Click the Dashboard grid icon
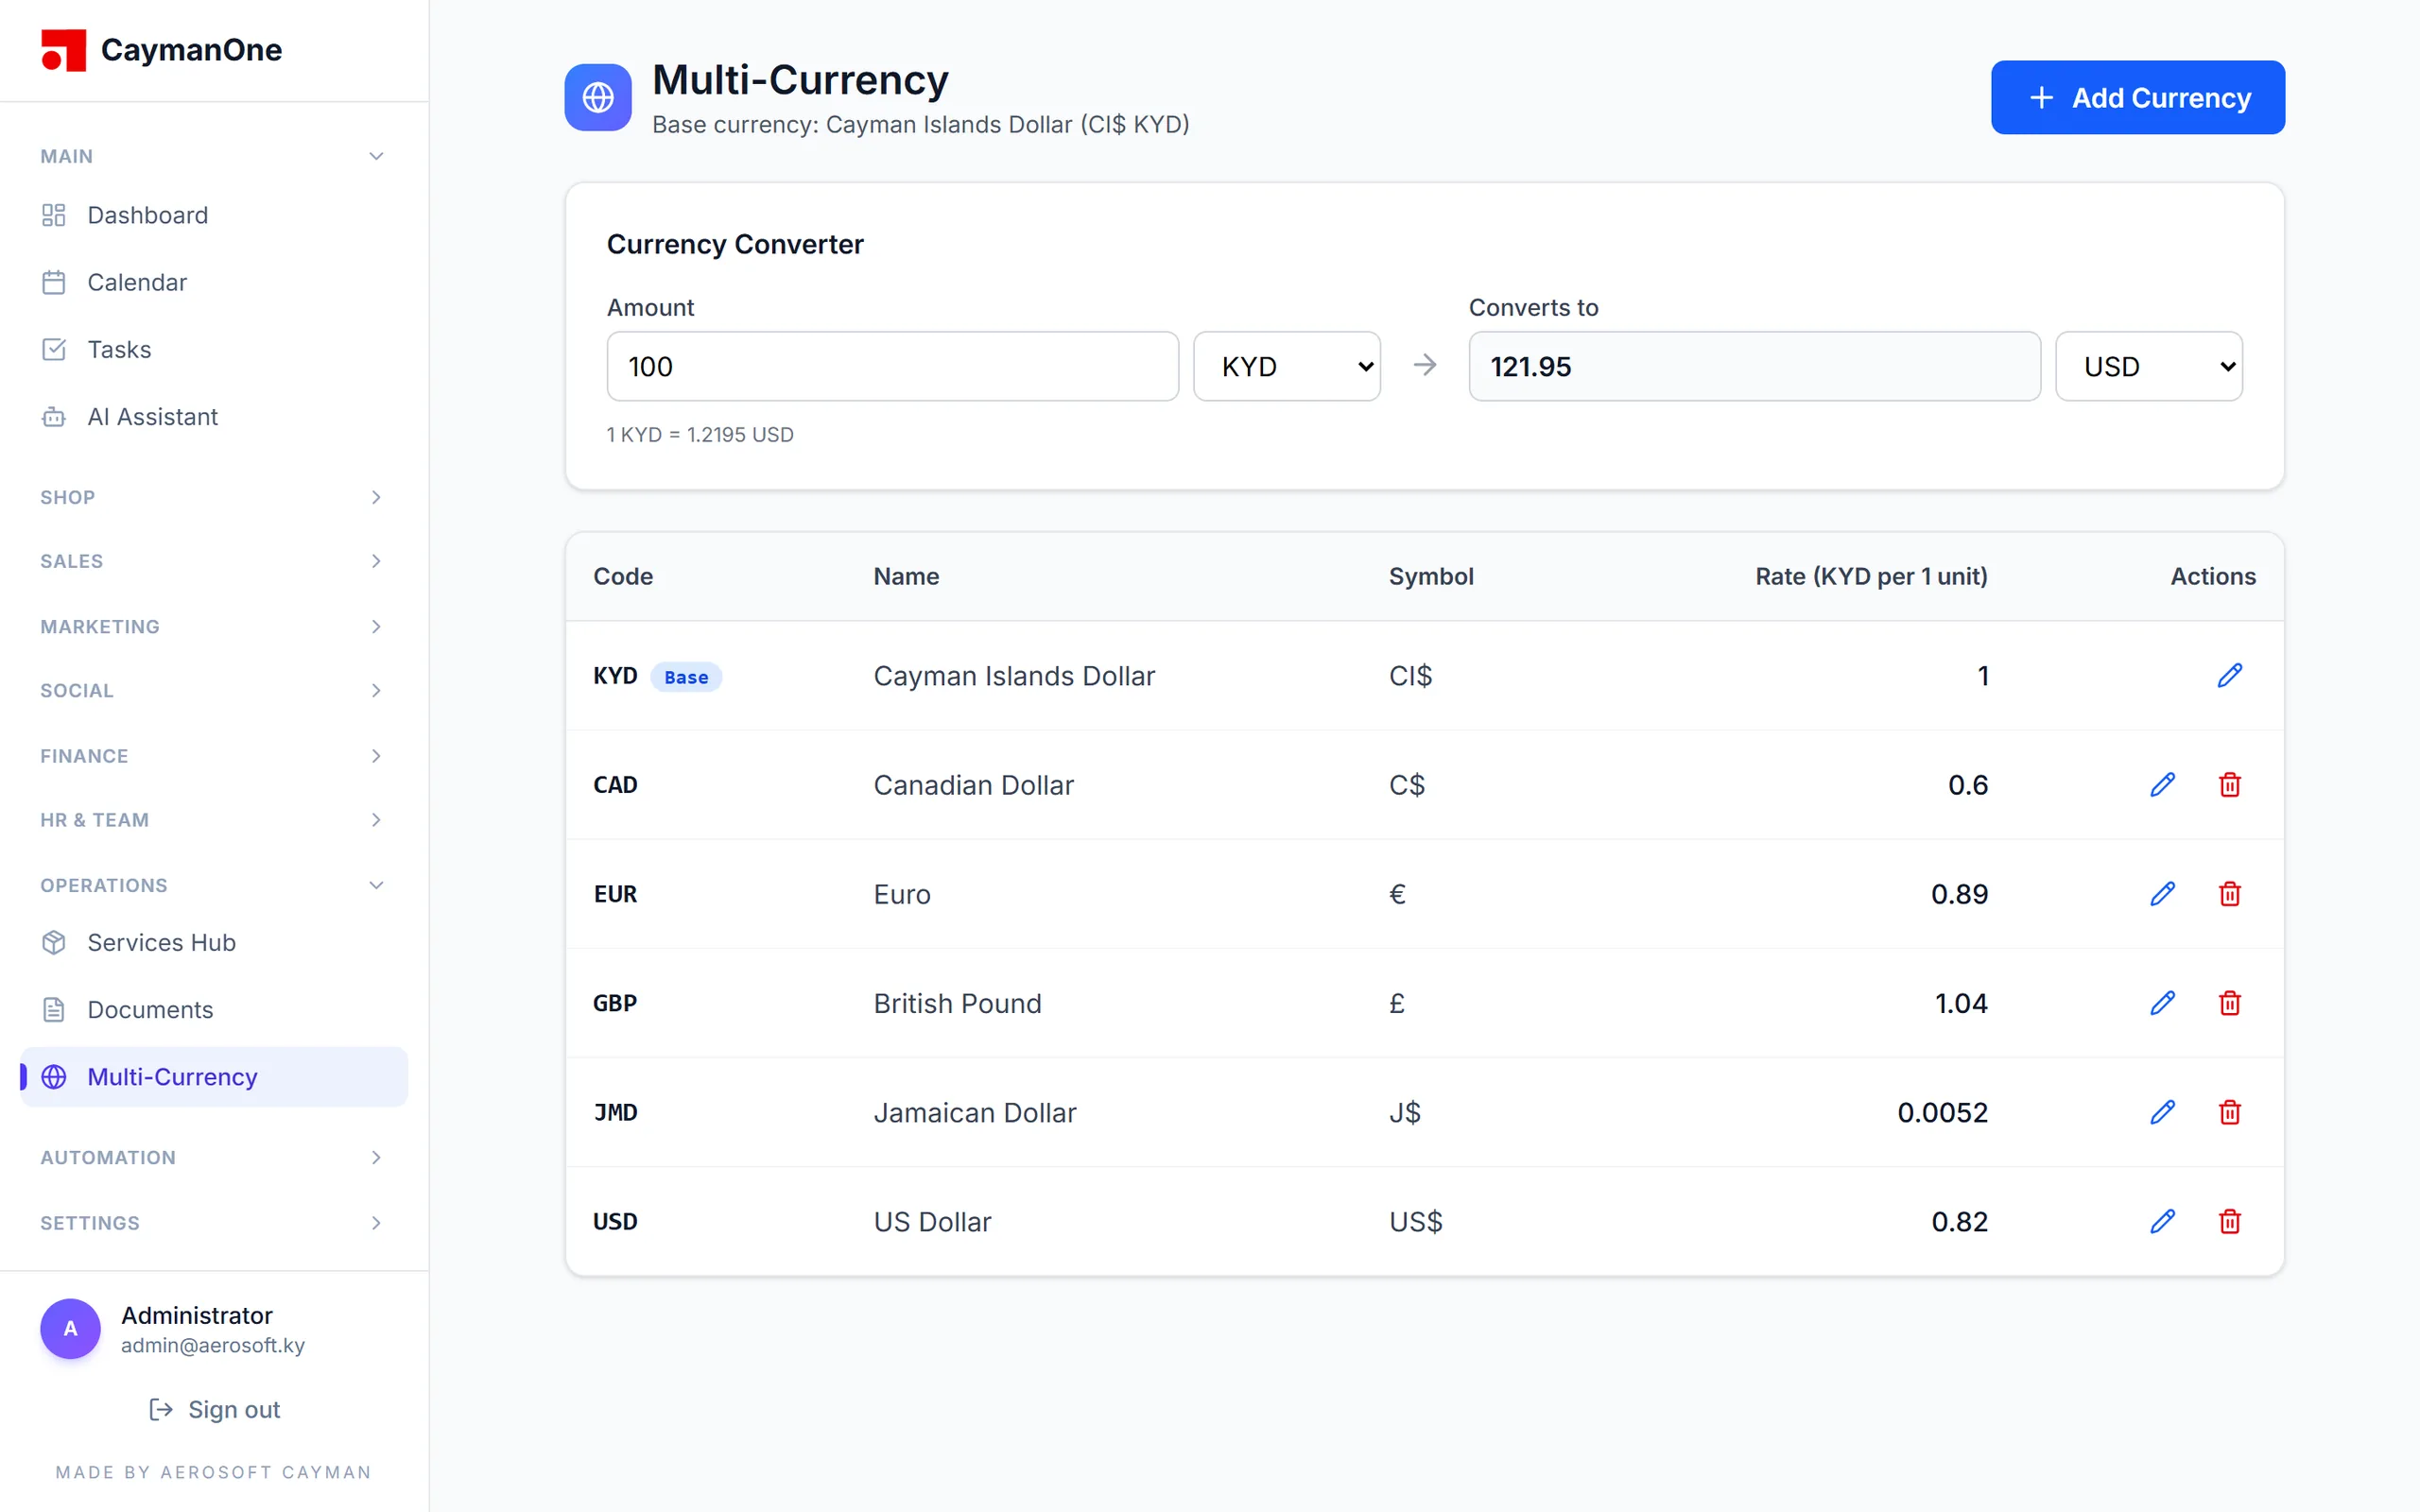Viewport: 2420px width, 1512px height. coord(54,215)
